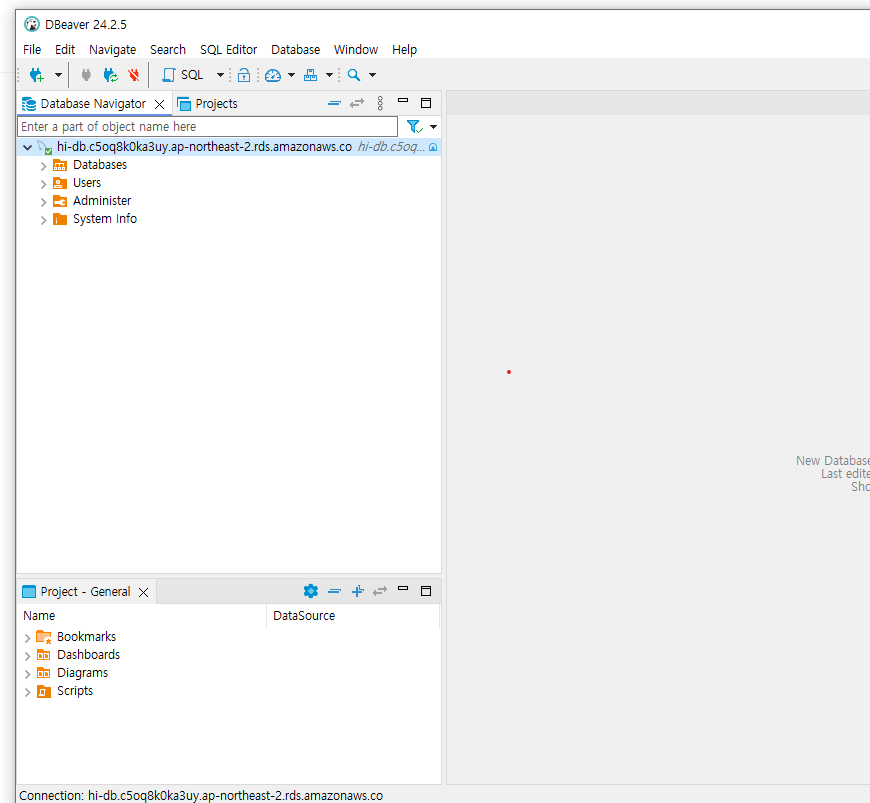
Task: Maximize the Project - General panel
Action: (x=426, y=591)
